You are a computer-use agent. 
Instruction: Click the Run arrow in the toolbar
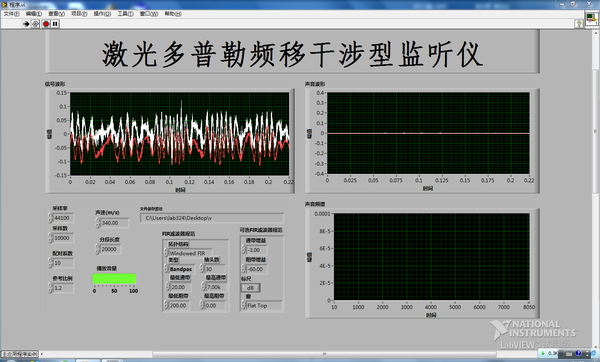tap(26, 24)
